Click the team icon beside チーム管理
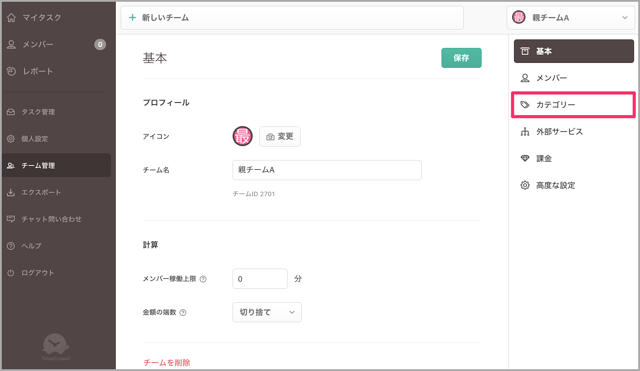640x371 pixels. pos(11,166)
